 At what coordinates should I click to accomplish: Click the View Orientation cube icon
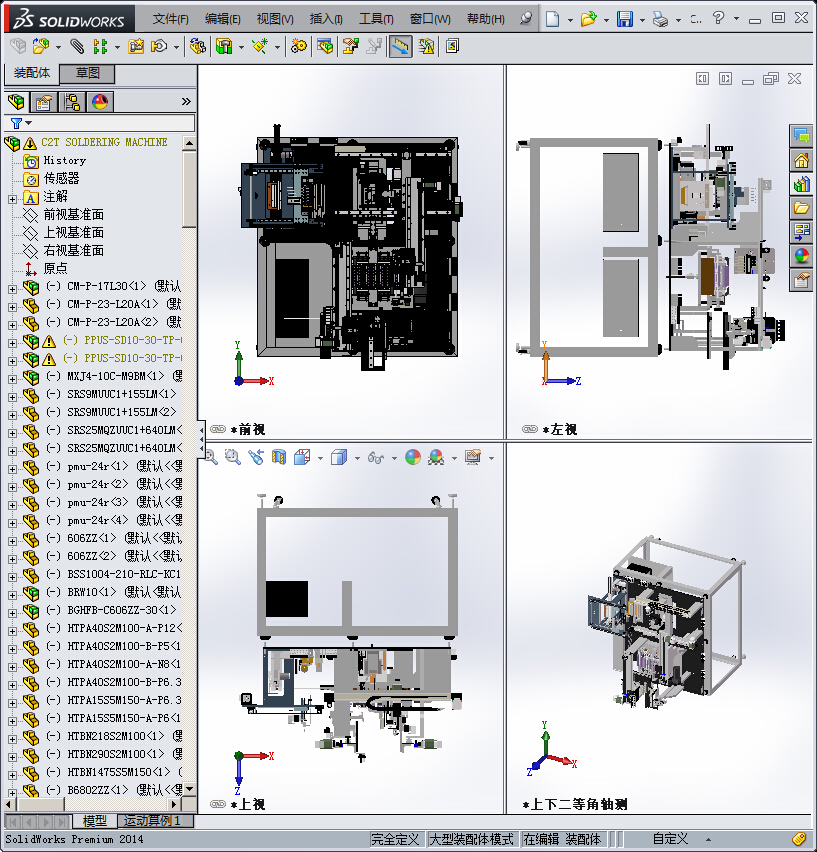[x=302, y=458]
